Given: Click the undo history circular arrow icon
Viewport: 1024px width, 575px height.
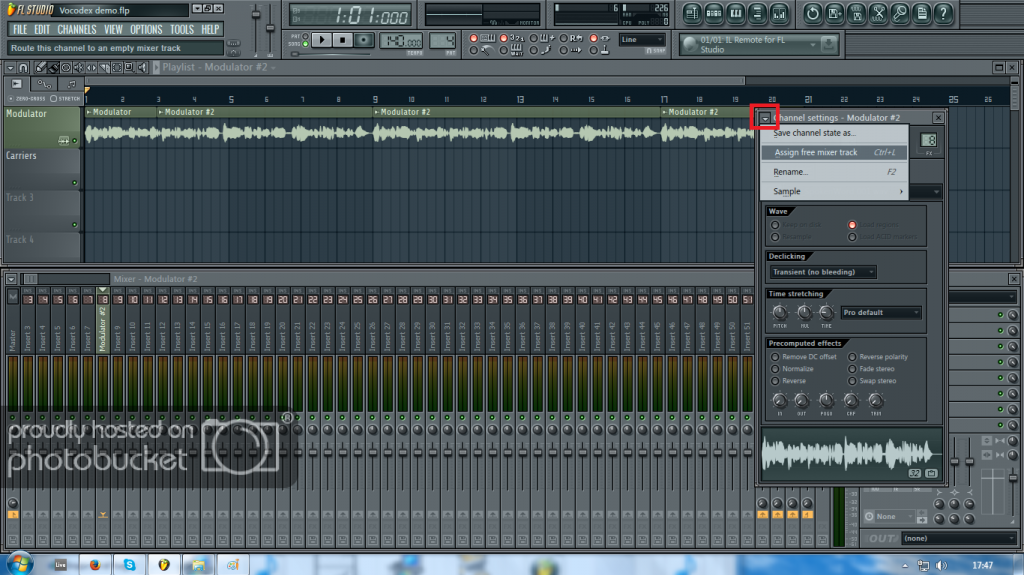Looking at the screenshot, I should 812,13.
